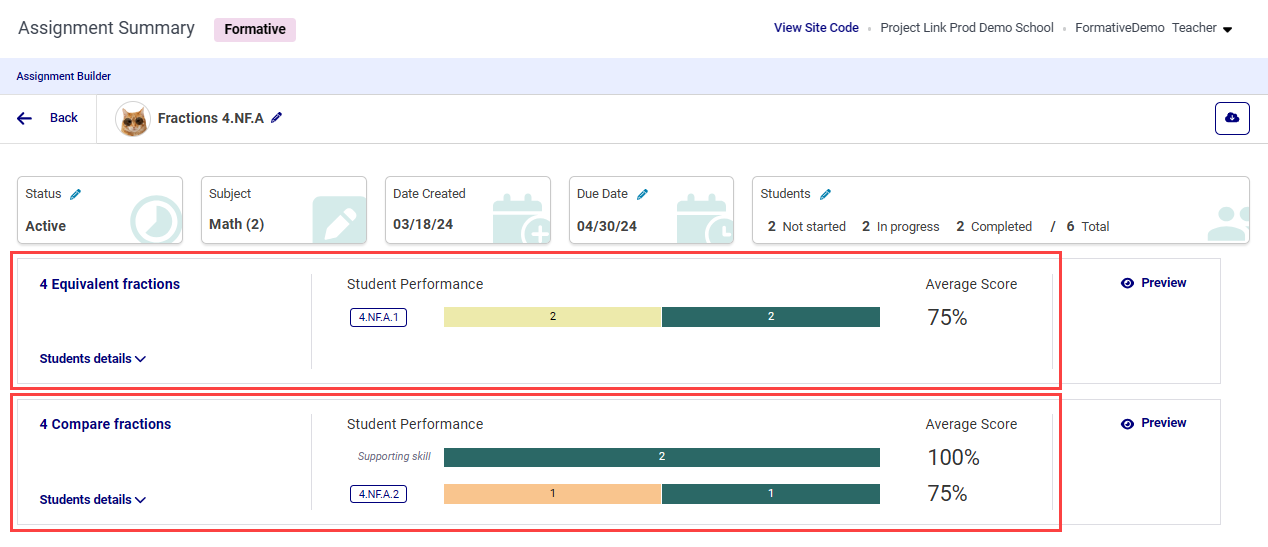Expand Students details under Equivalent fractions
This screenshot has height=547, width=1268.
coord(93,359)
